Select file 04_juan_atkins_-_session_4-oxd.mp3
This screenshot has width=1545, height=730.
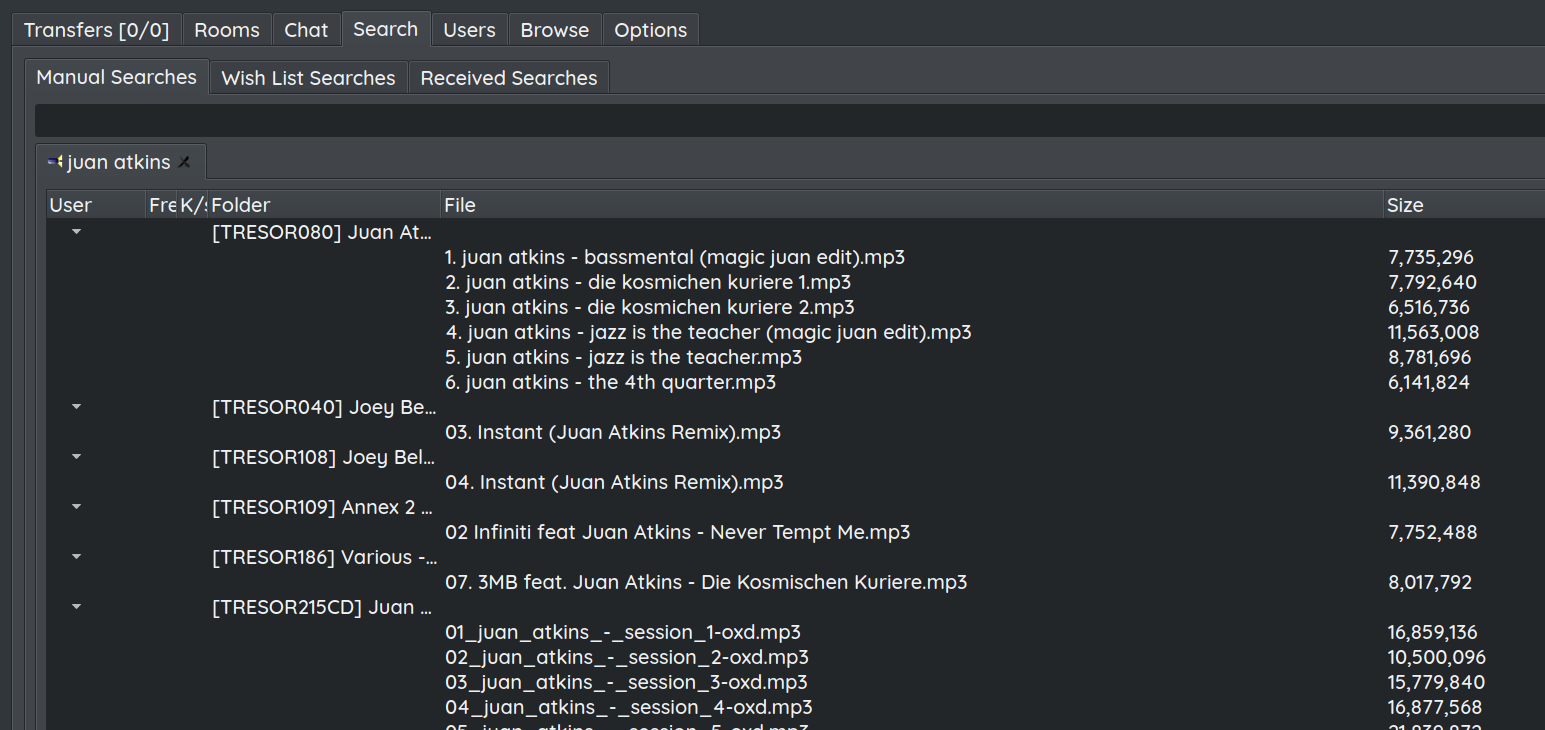coord(629,707)
